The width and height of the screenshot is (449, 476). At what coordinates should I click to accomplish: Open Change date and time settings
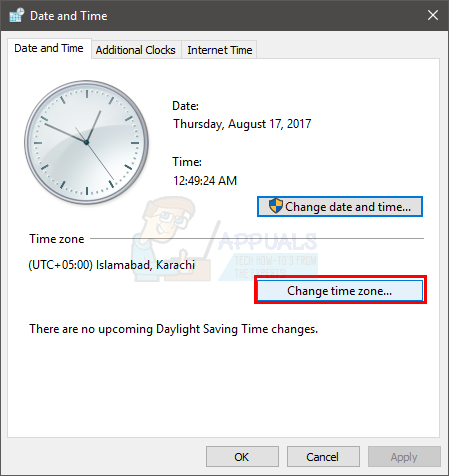tap(340, 207)
